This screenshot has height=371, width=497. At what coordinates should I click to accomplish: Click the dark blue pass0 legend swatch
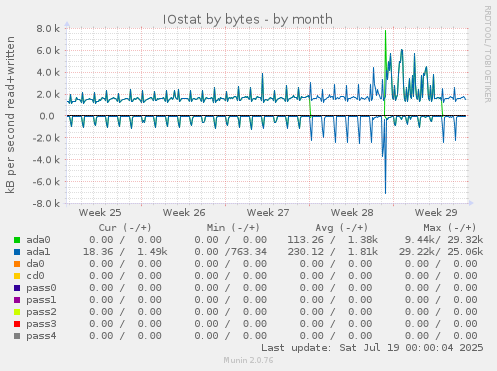(x=17, y=288)
